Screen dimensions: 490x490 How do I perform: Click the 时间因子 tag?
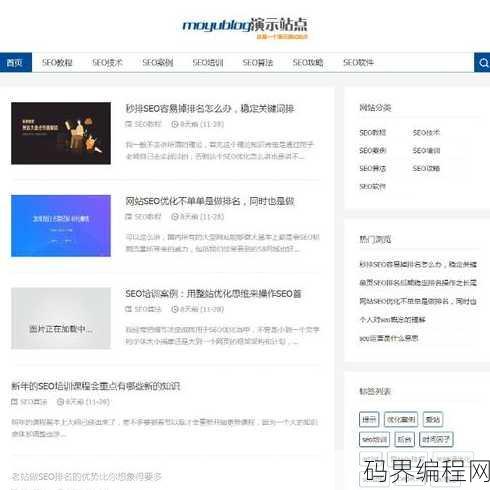tap(436, 440)
